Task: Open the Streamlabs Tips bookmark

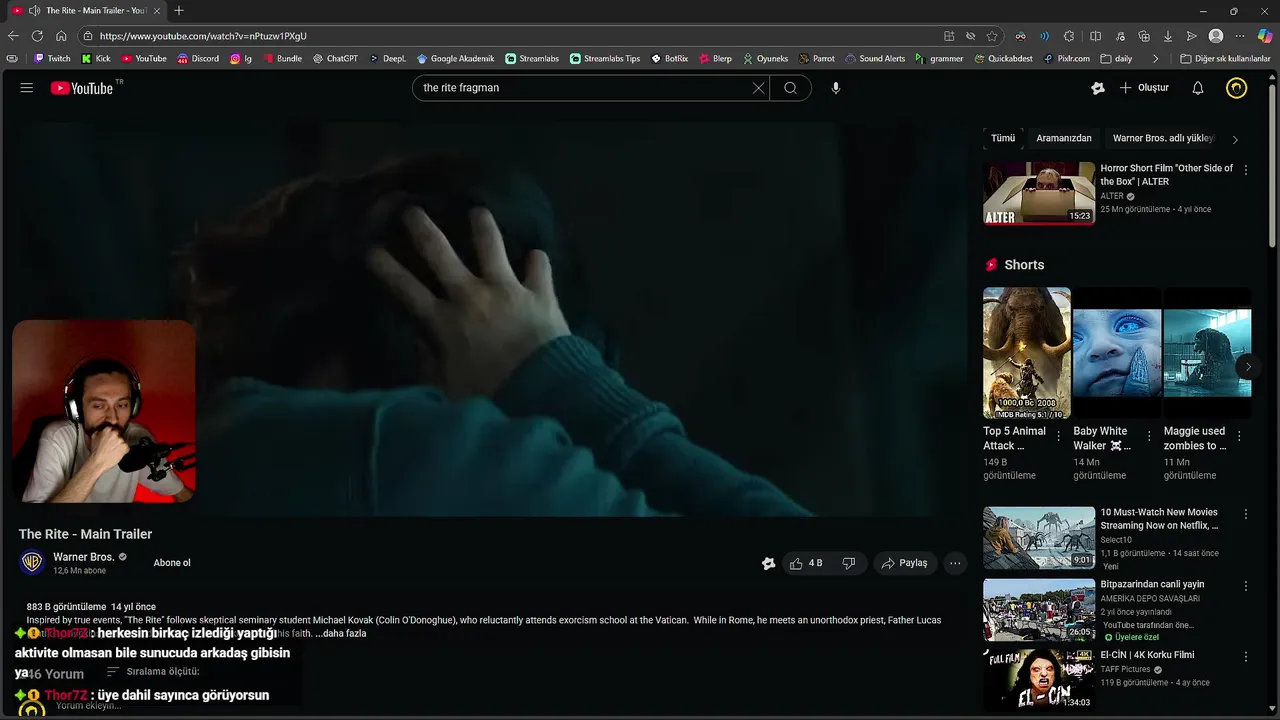Action: 605,59
